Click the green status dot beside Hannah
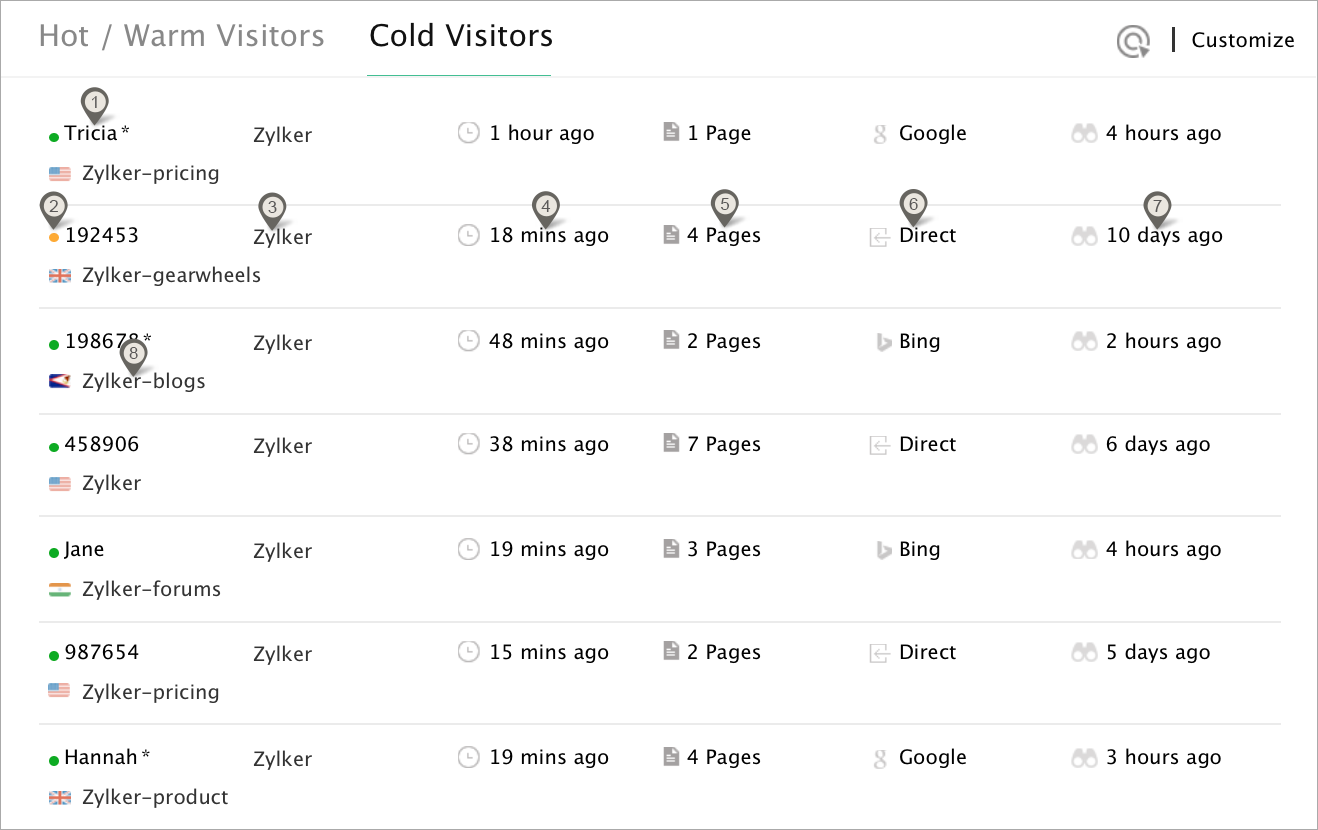Image resolution: width=1318 pixels, height=830 pixels. click(54, 761)
